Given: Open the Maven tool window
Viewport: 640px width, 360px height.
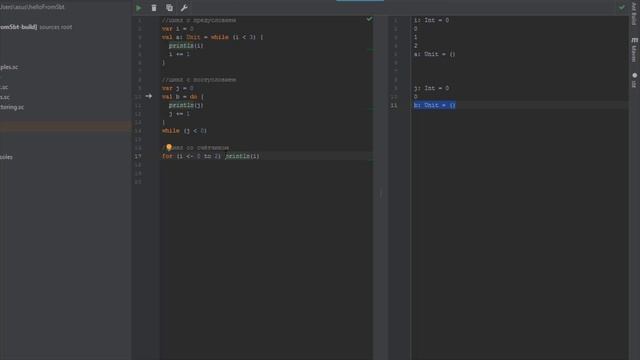Looking at the screenshot, I should 634,50.
